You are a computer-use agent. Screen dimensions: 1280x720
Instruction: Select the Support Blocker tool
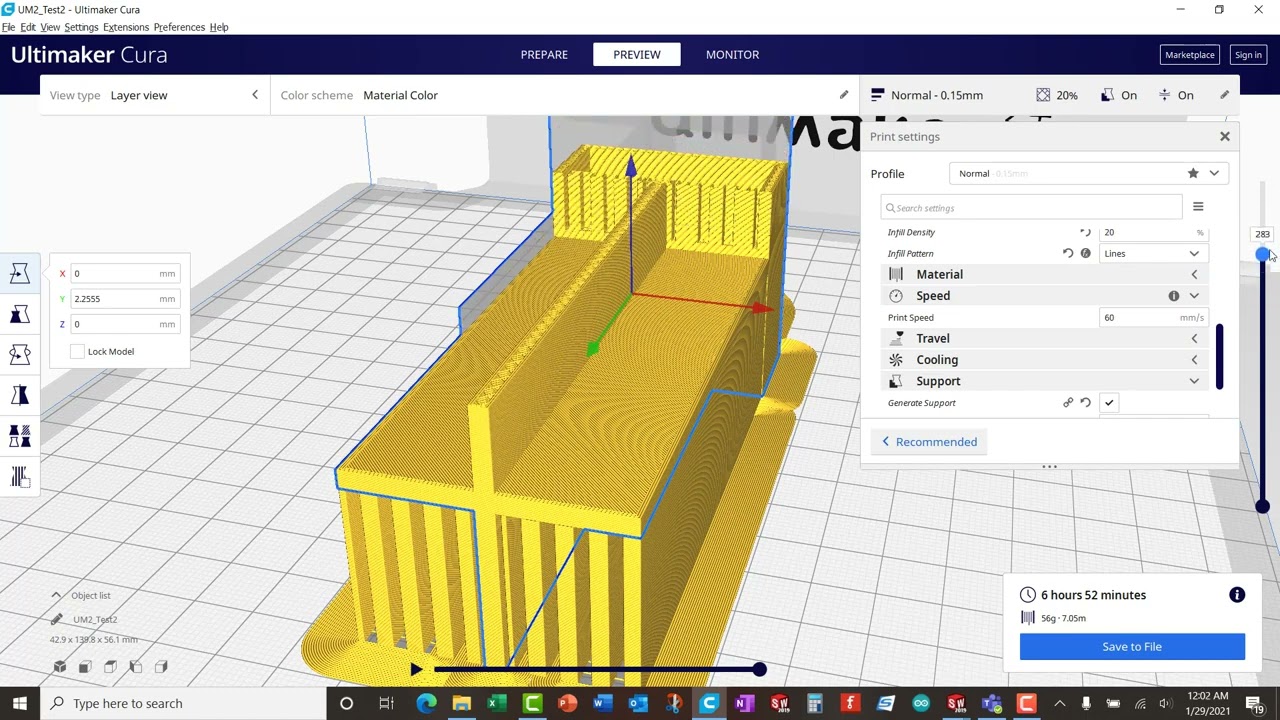coord(19,477)
